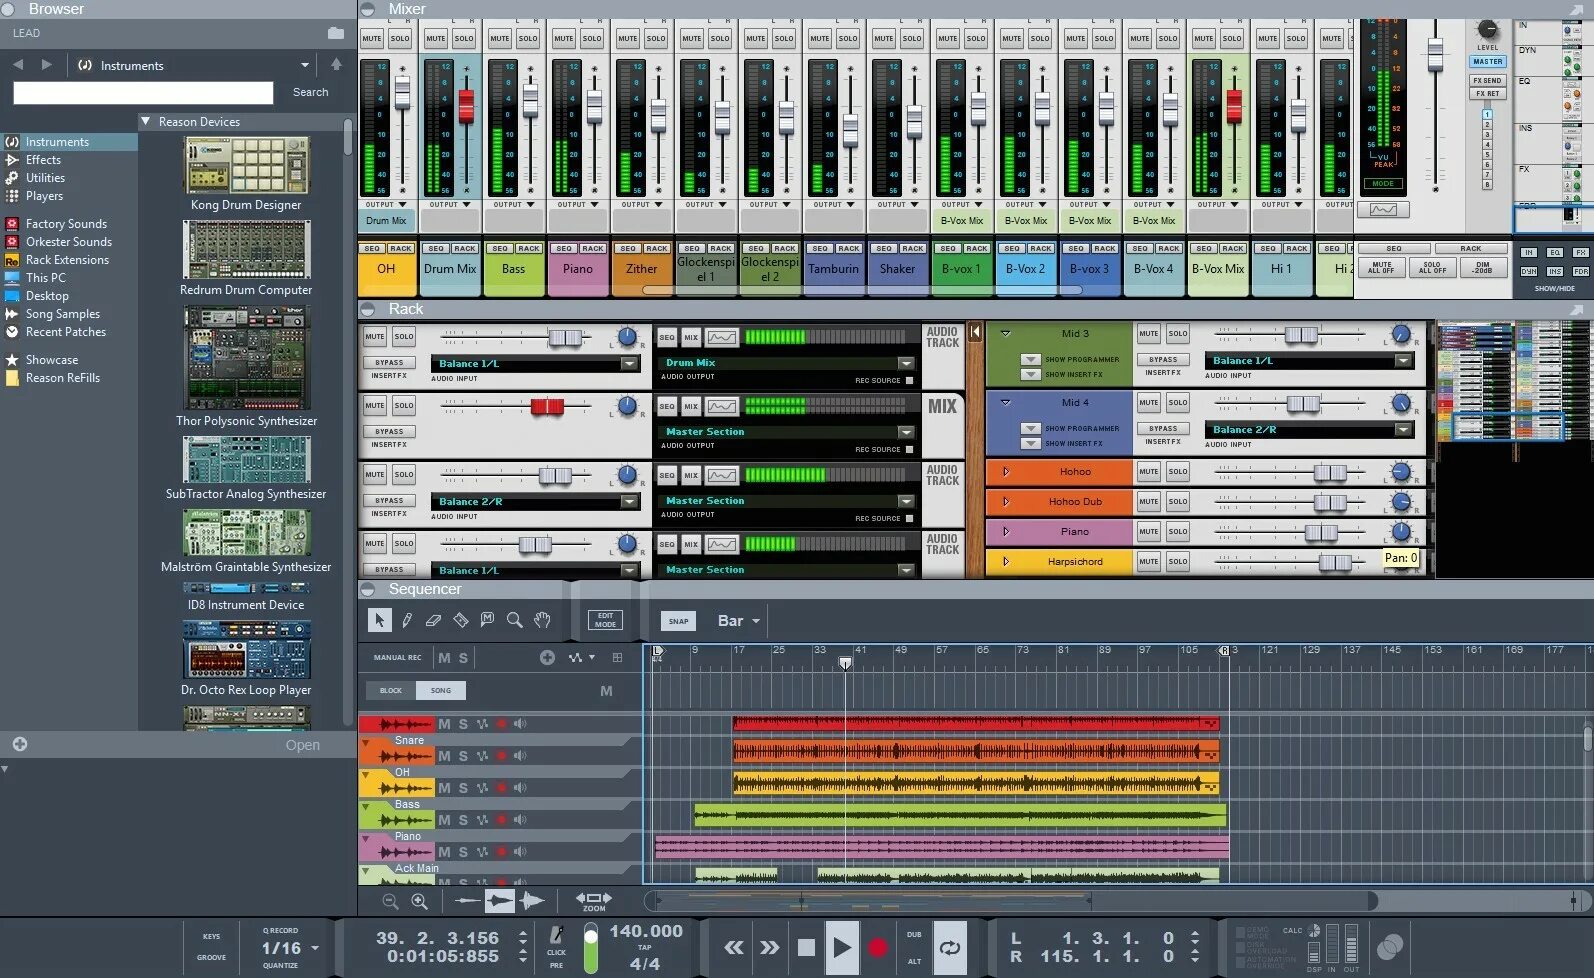Collapse the Snare track in sequencer
This screenshot has height=978, width=1594.
tap(366, 741)
